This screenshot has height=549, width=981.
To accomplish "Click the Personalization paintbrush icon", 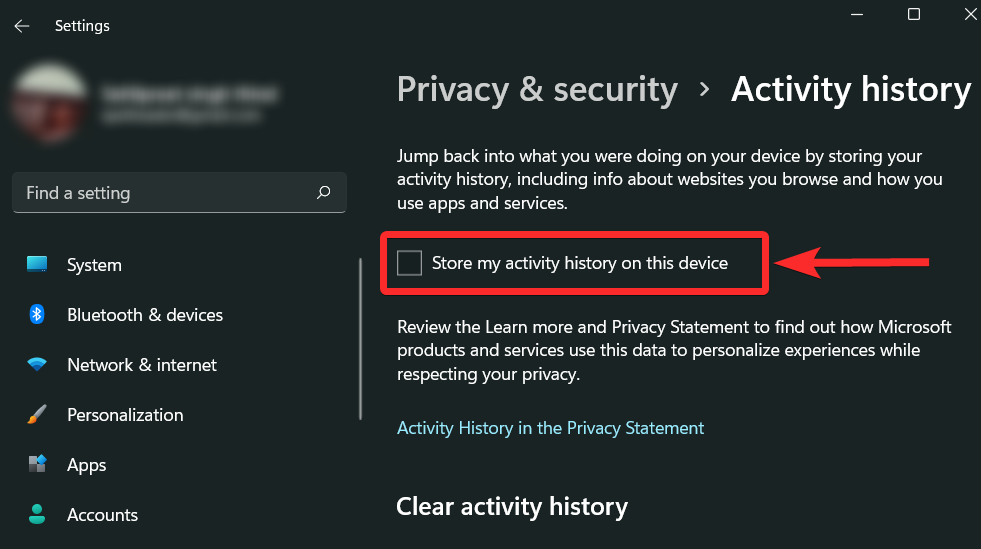I will (37, 415).
